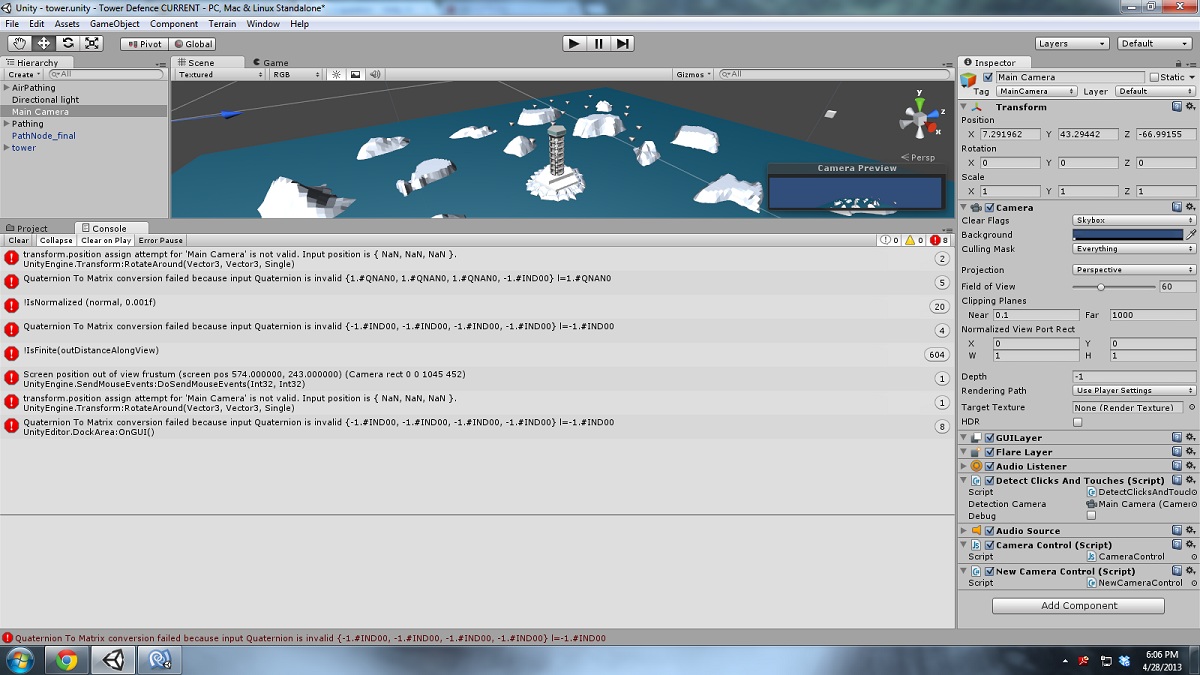Toggle the console Collapse button
Viewport: 1200px width, 675px height.
click(56, 240)
